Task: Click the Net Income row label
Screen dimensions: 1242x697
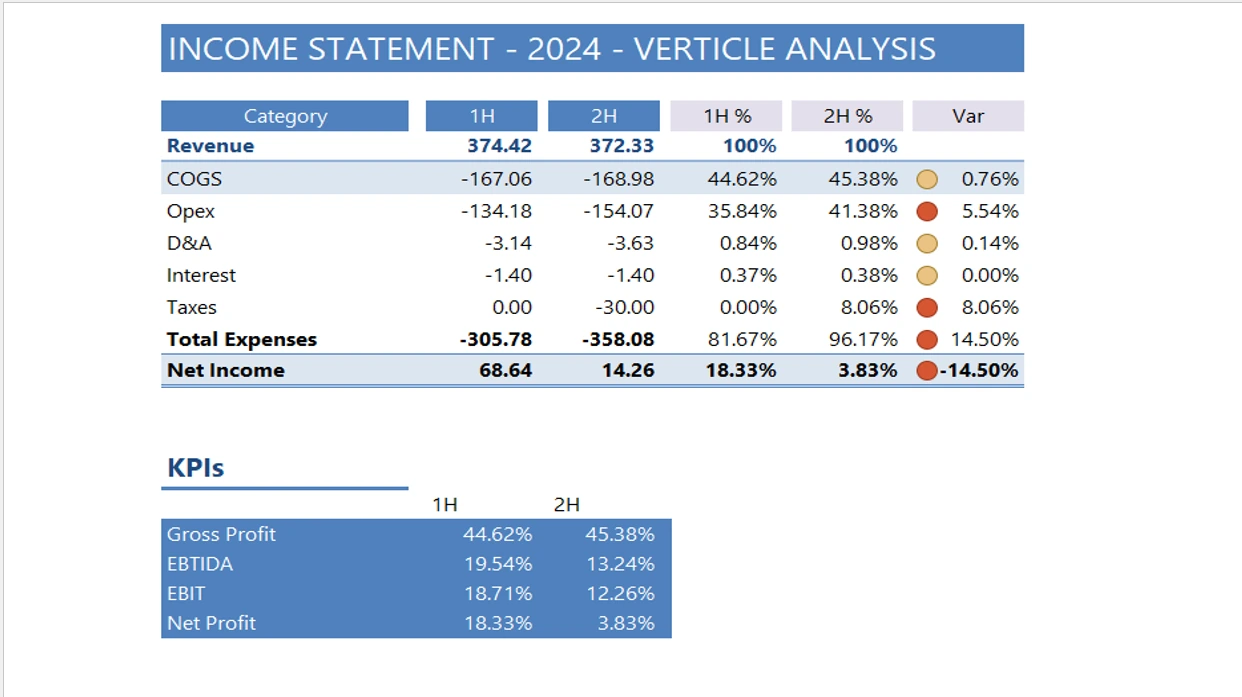Action: click(226, 371)
